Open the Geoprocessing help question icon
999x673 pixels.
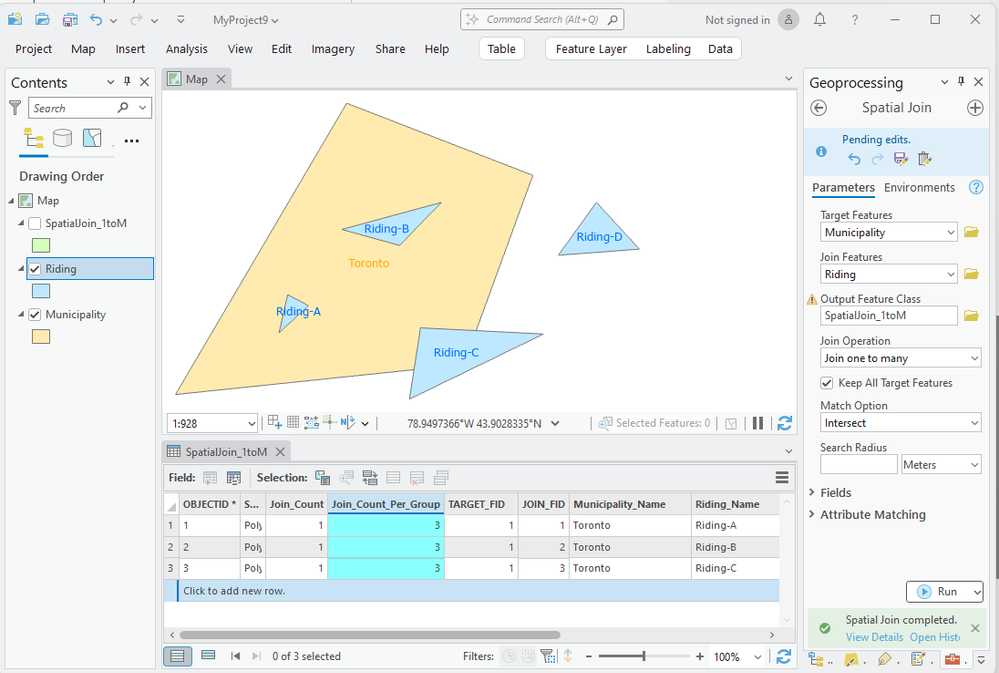click(x=975, y=187)
